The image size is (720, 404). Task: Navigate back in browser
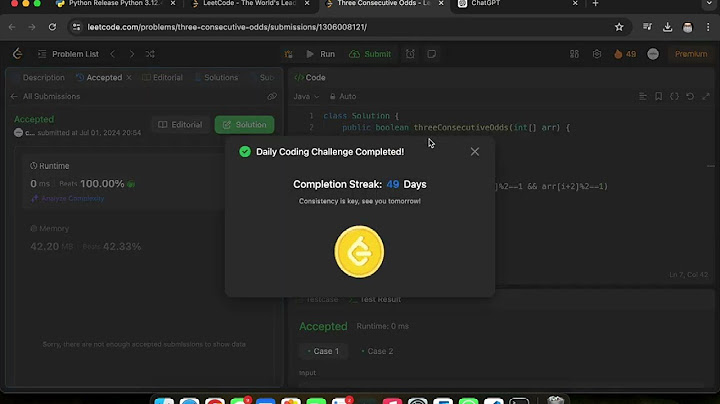tap(12, 27)
